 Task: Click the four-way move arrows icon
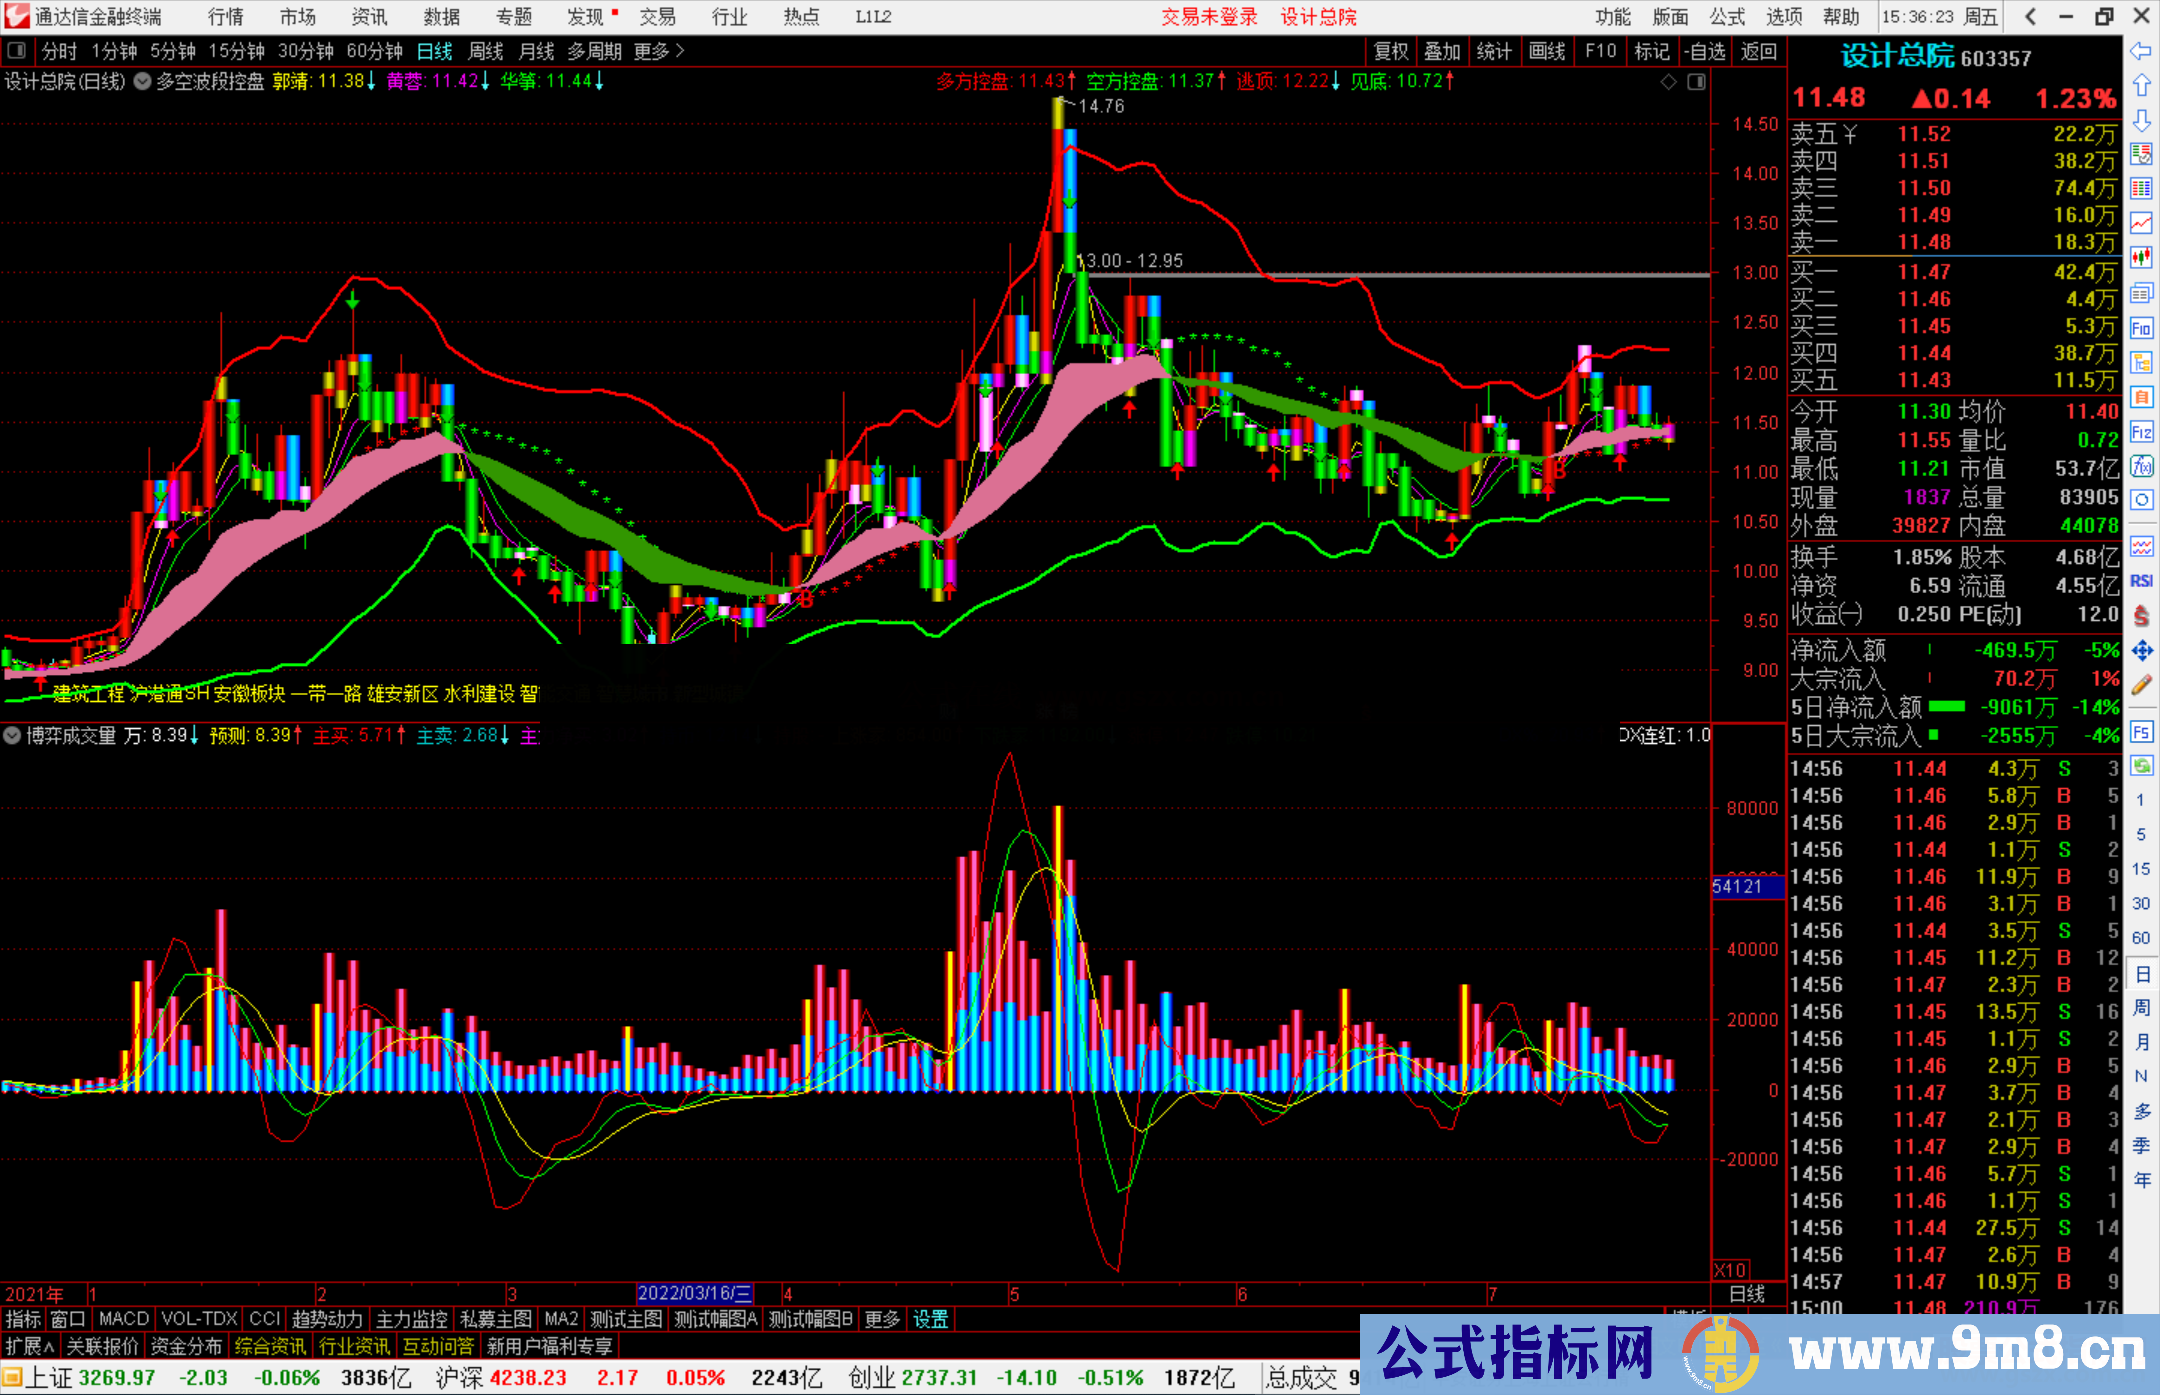point(2141,651)
